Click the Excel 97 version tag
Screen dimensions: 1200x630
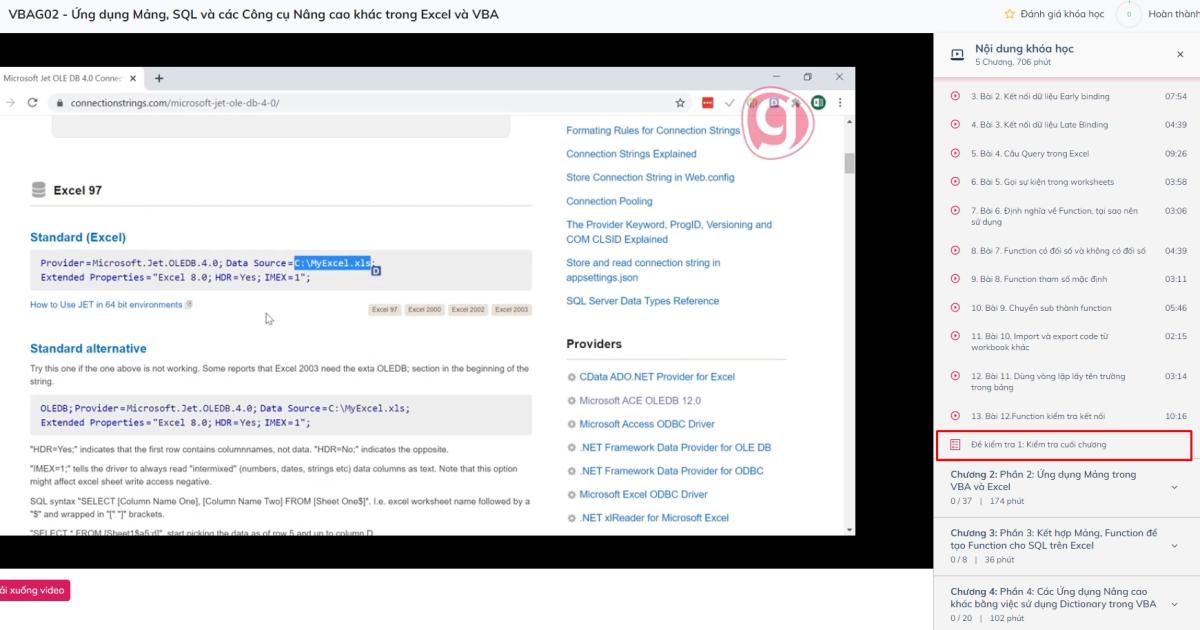(x=385, y=310)
